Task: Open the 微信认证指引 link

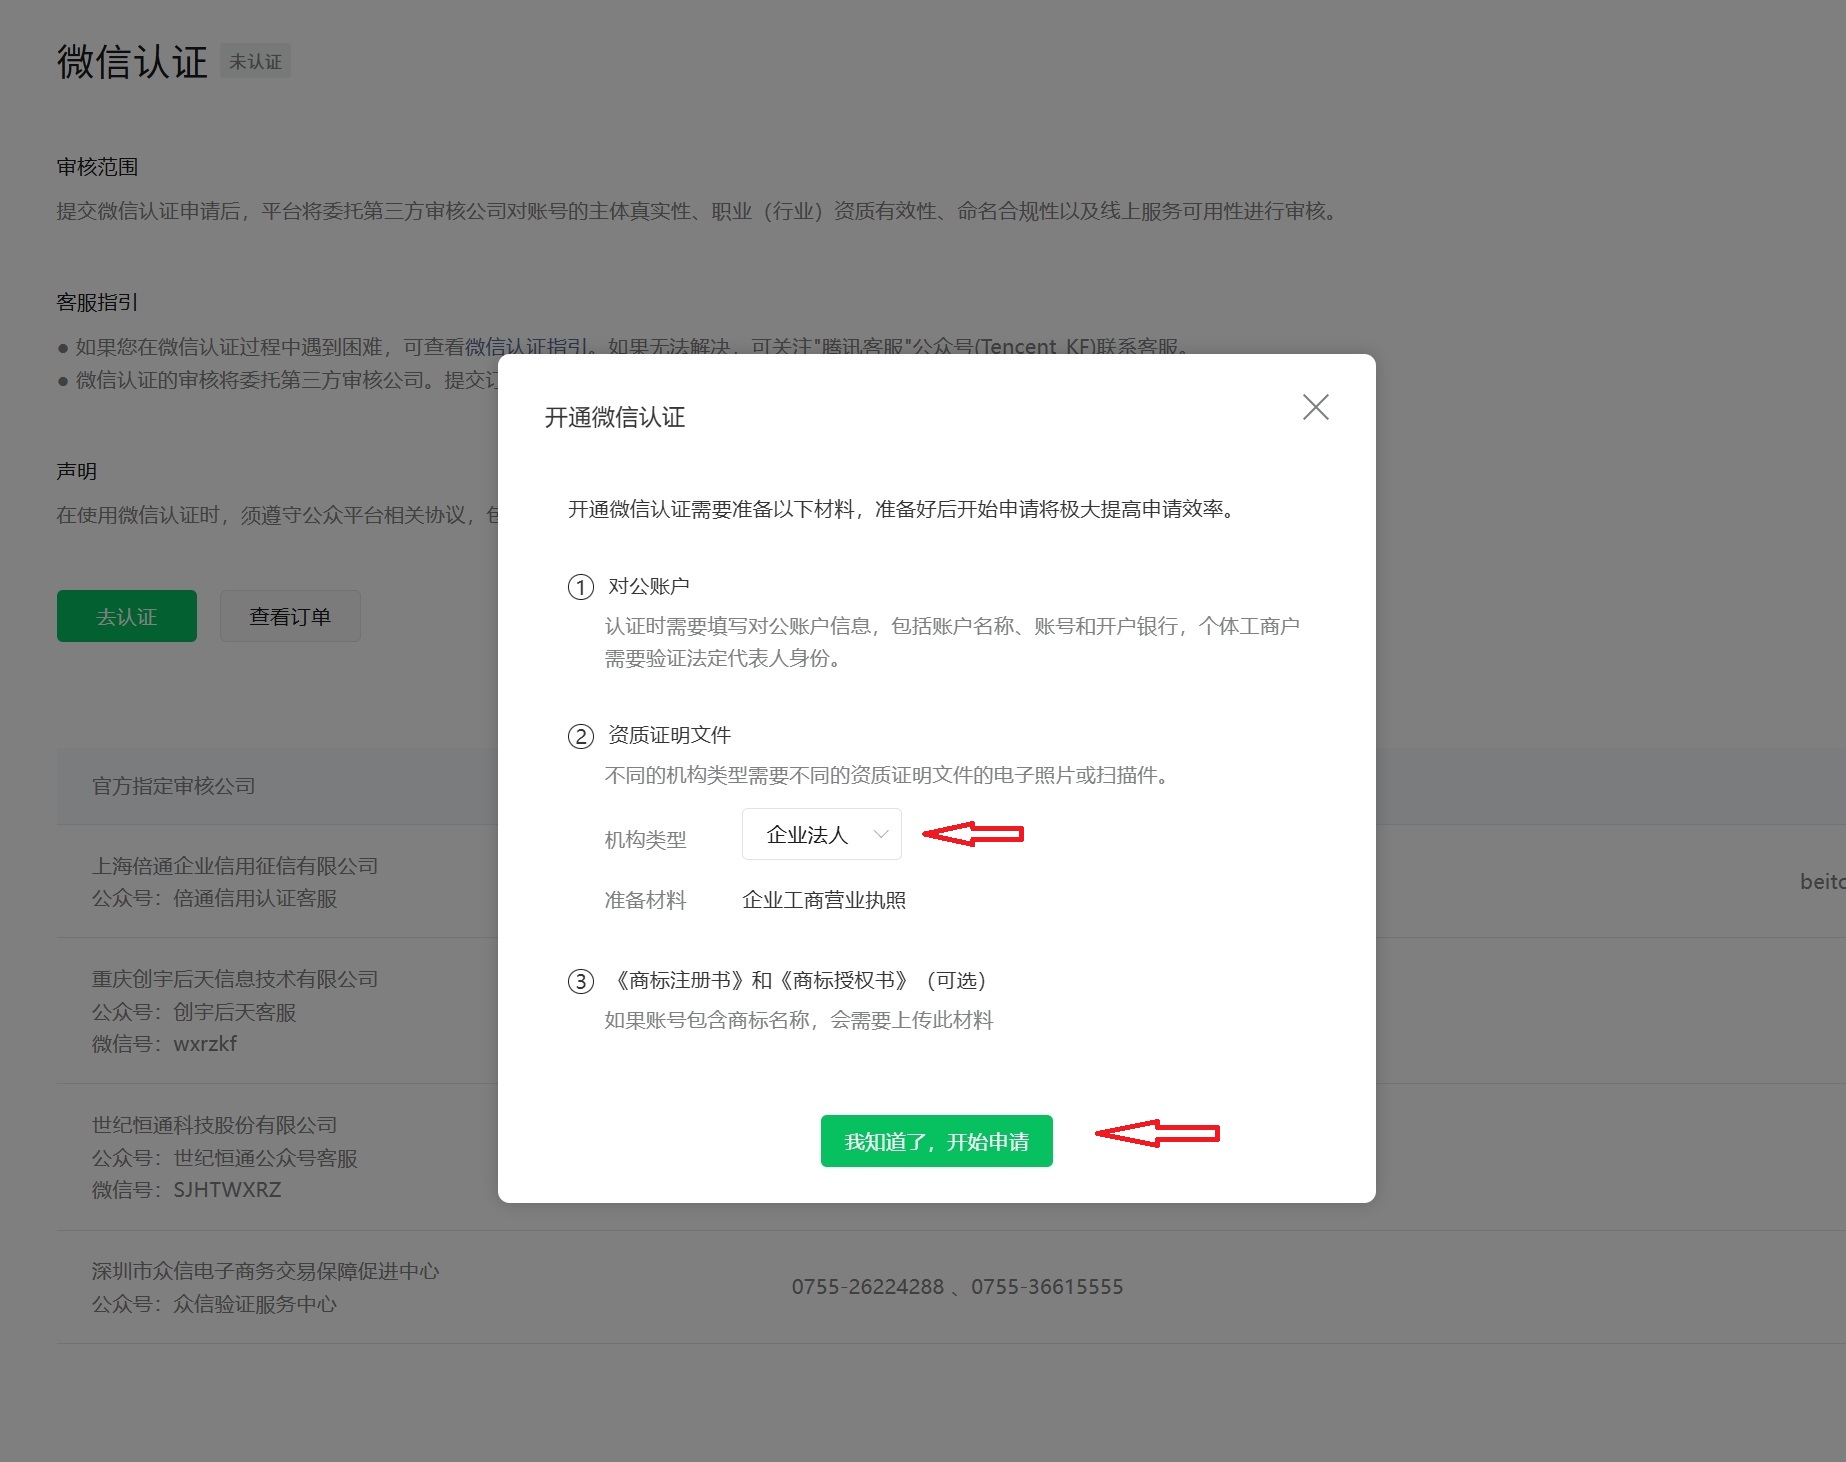Action: point(526,346)
